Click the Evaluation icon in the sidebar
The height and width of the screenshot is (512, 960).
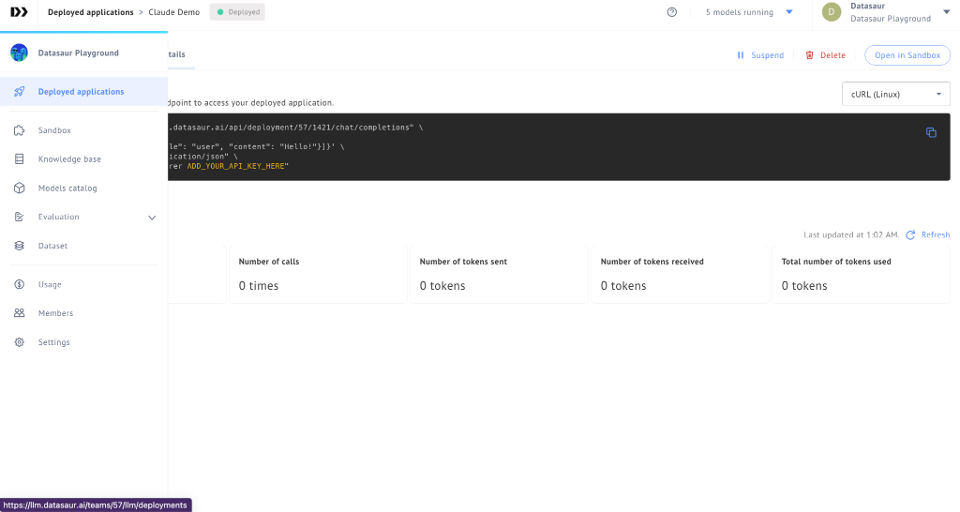(x=20, y=217)
